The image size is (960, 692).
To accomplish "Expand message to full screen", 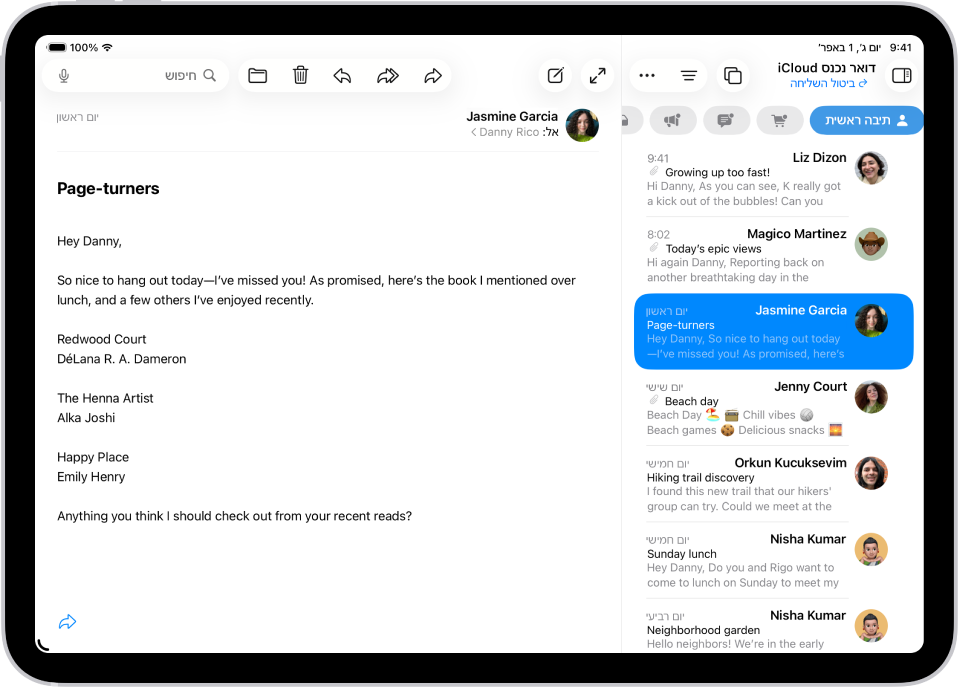I will tap(597, 75).
